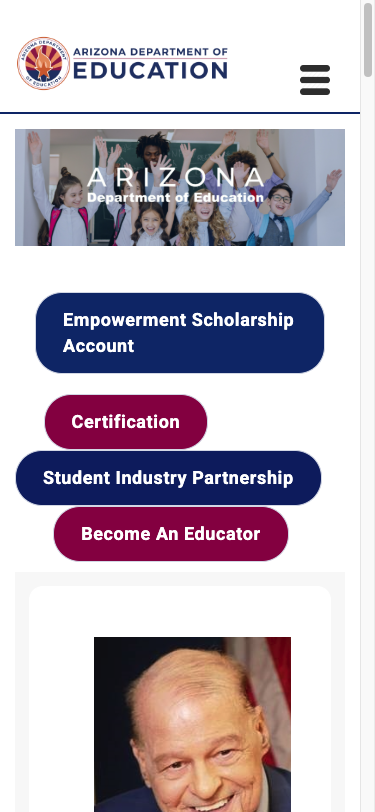Click the portrait photo of the smiling man
375x812 pixels.
[x=192, y=724]
